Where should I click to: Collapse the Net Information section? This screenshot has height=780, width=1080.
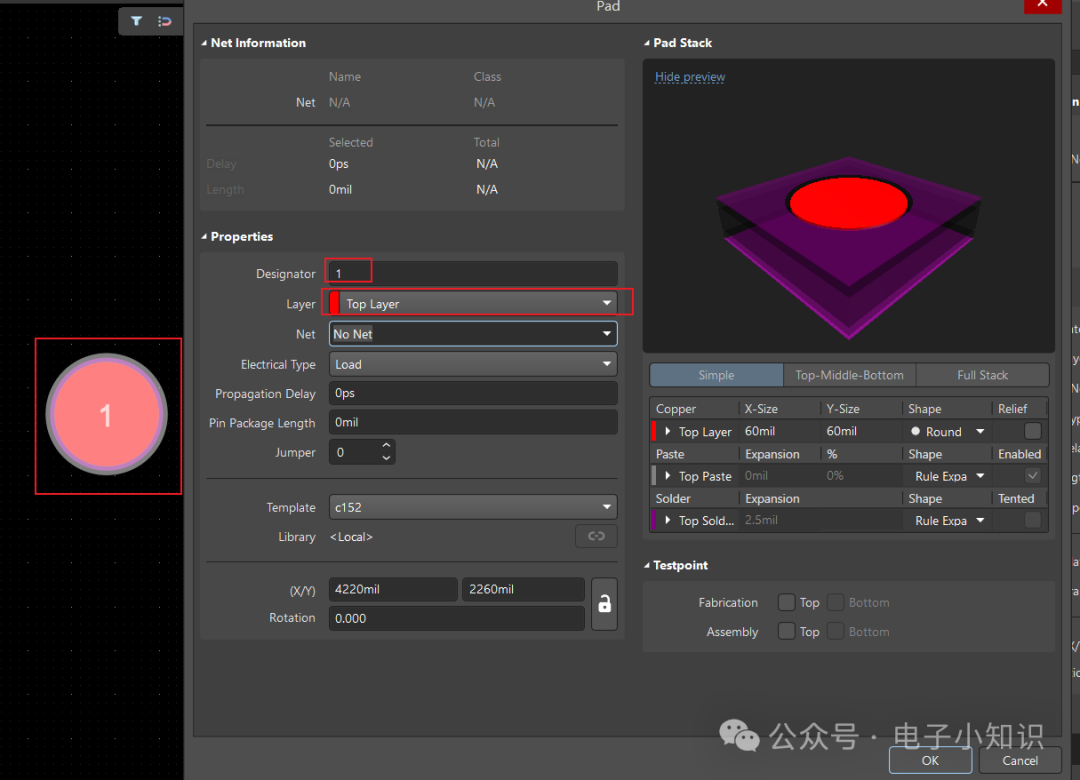click(x=204, y=43)
